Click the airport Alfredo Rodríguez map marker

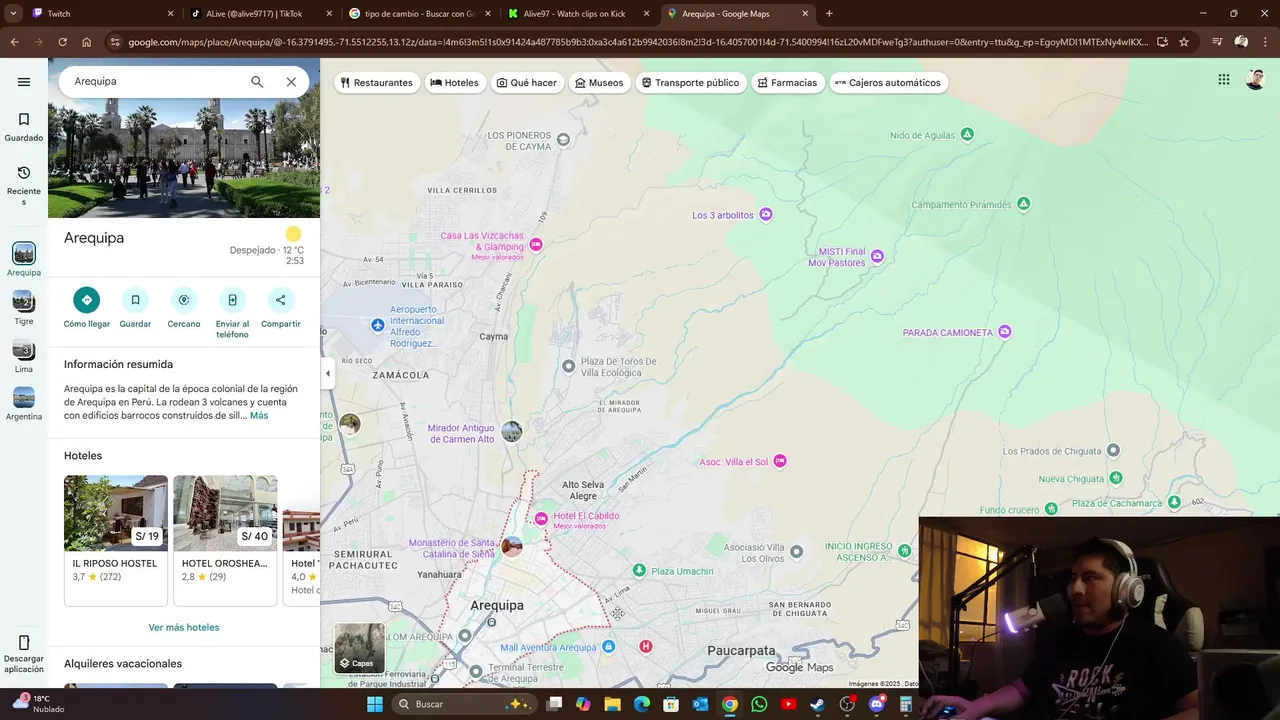coord(377,325)
